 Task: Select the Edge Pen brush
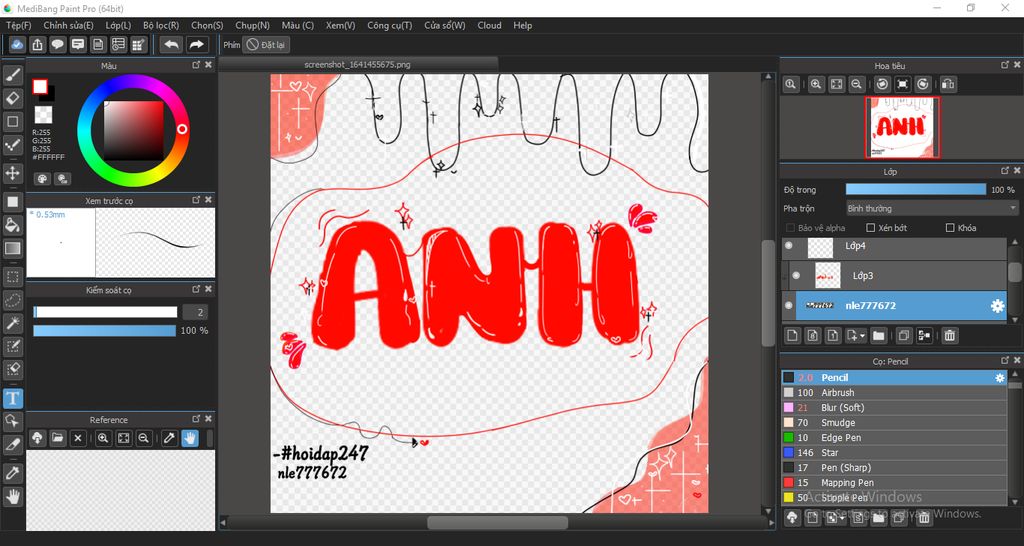[x=894, y=438]
